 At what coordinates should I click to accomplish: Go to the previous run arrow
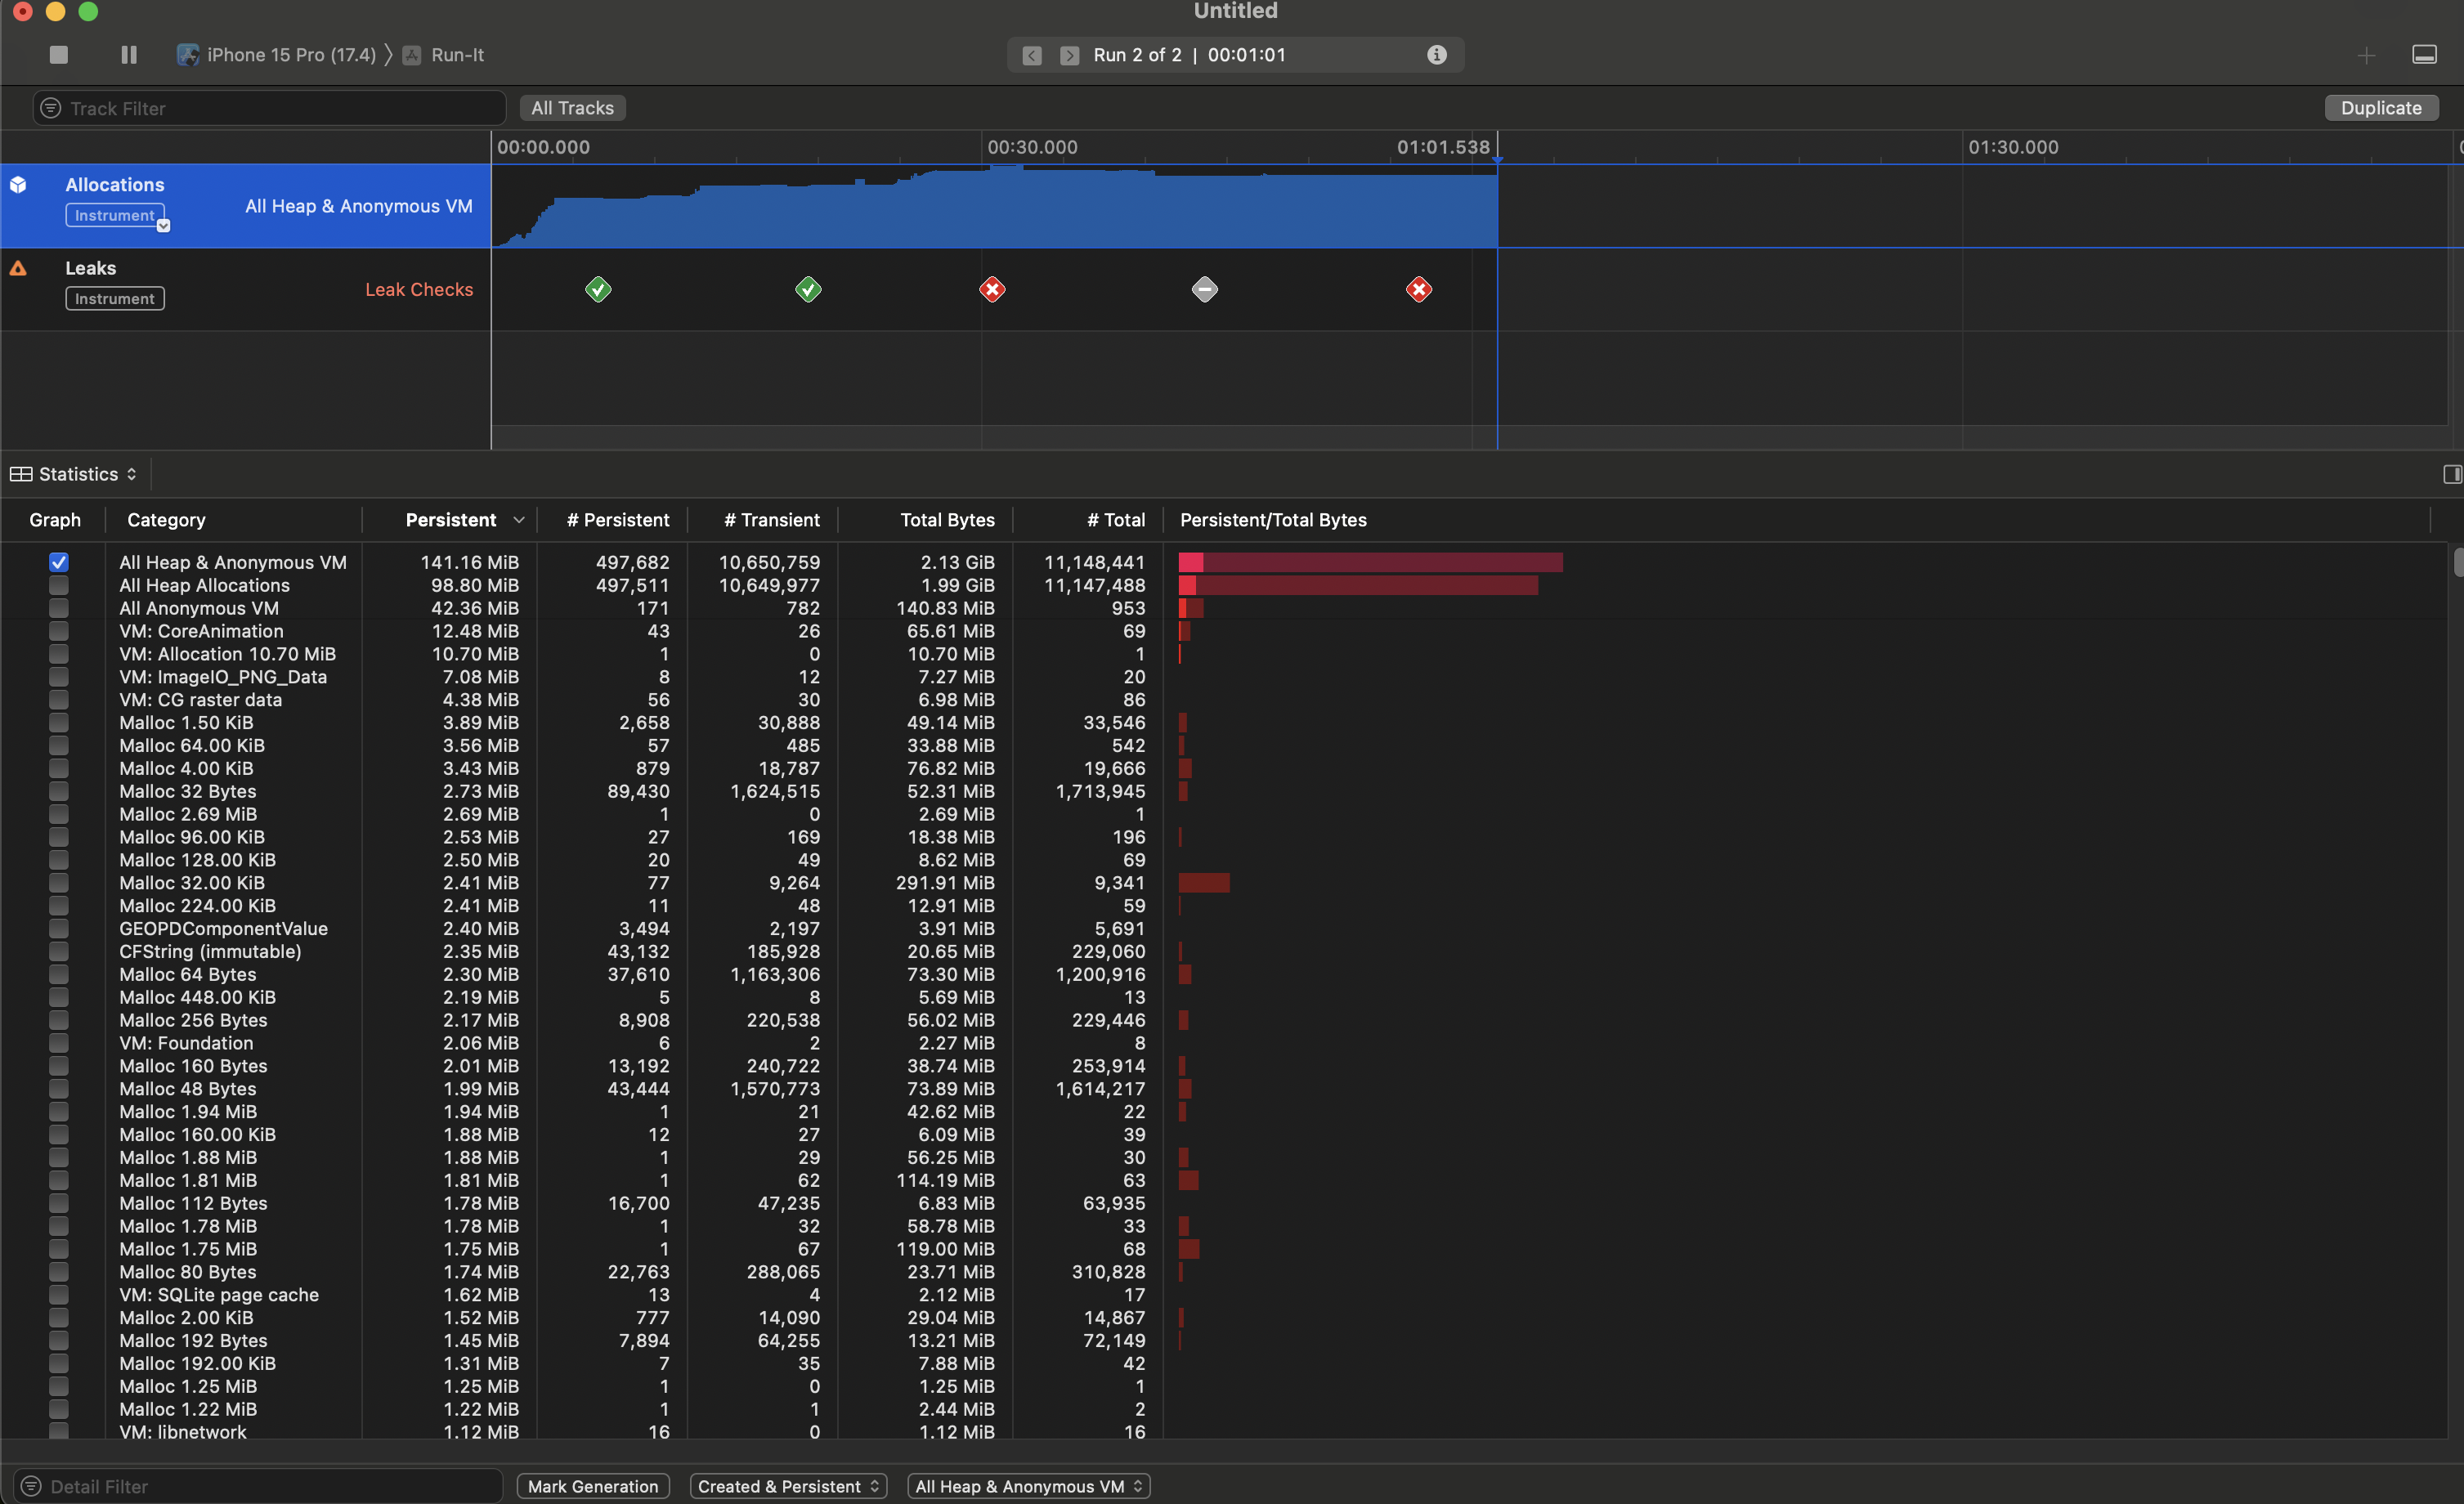[1032, 55]
